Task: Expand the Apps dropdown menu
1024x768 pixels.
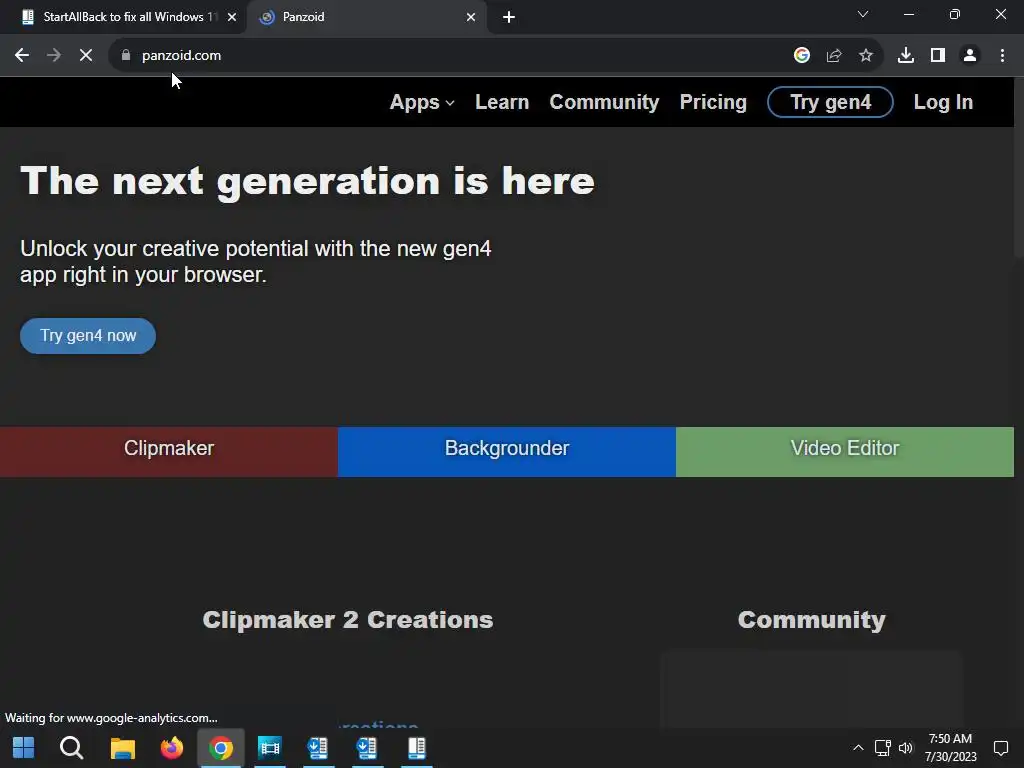Action: click(422, 103)
